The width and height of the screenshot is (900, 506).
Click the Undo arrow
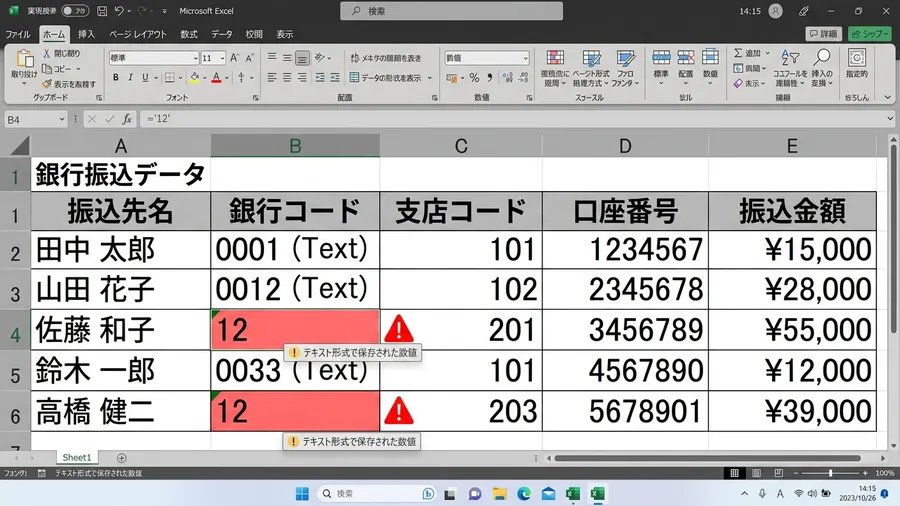coord(119,11)
